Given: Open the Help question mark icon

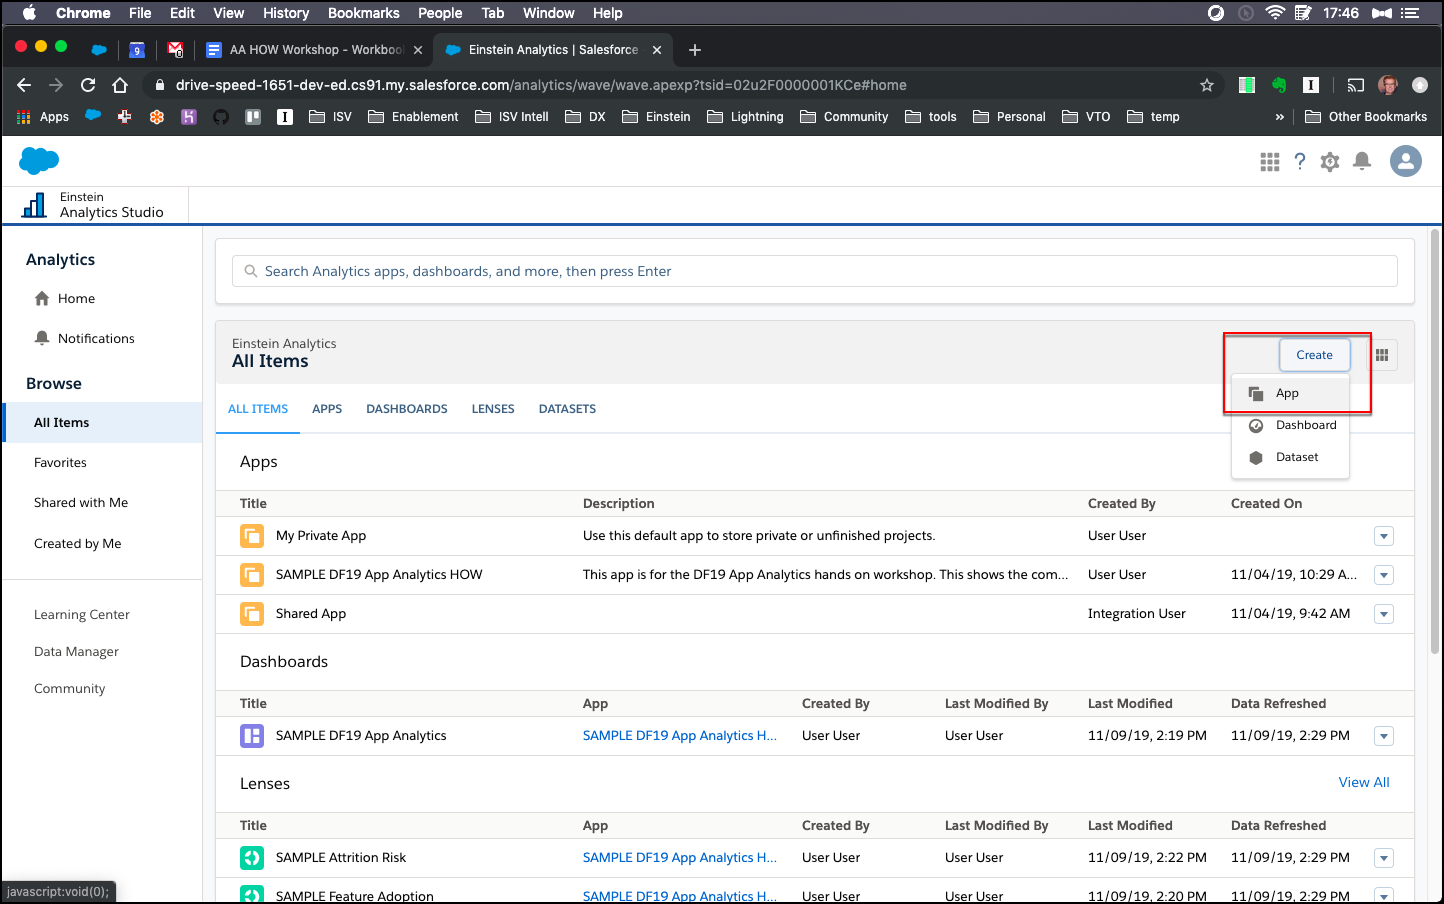Looking at the screenshot, I should (x=1300, y=162).
